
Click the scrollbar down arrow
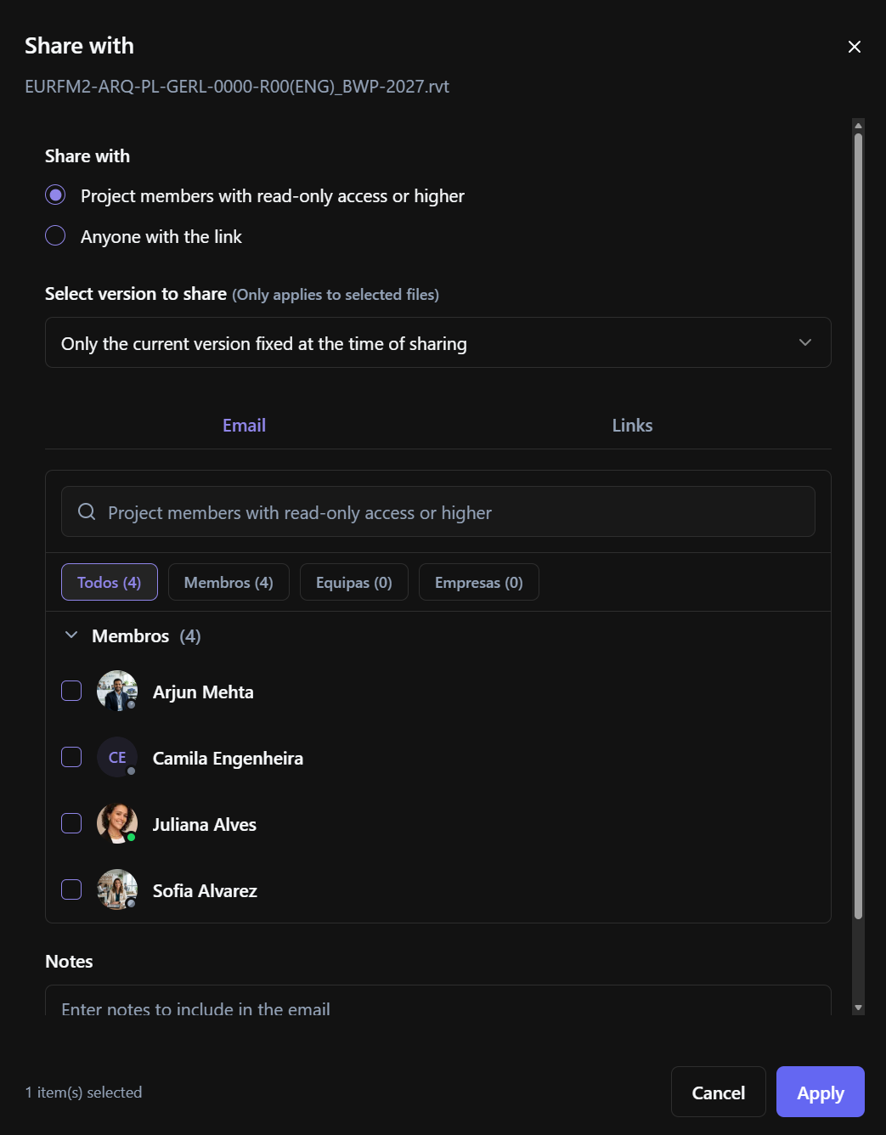[x=858, y=1008]
